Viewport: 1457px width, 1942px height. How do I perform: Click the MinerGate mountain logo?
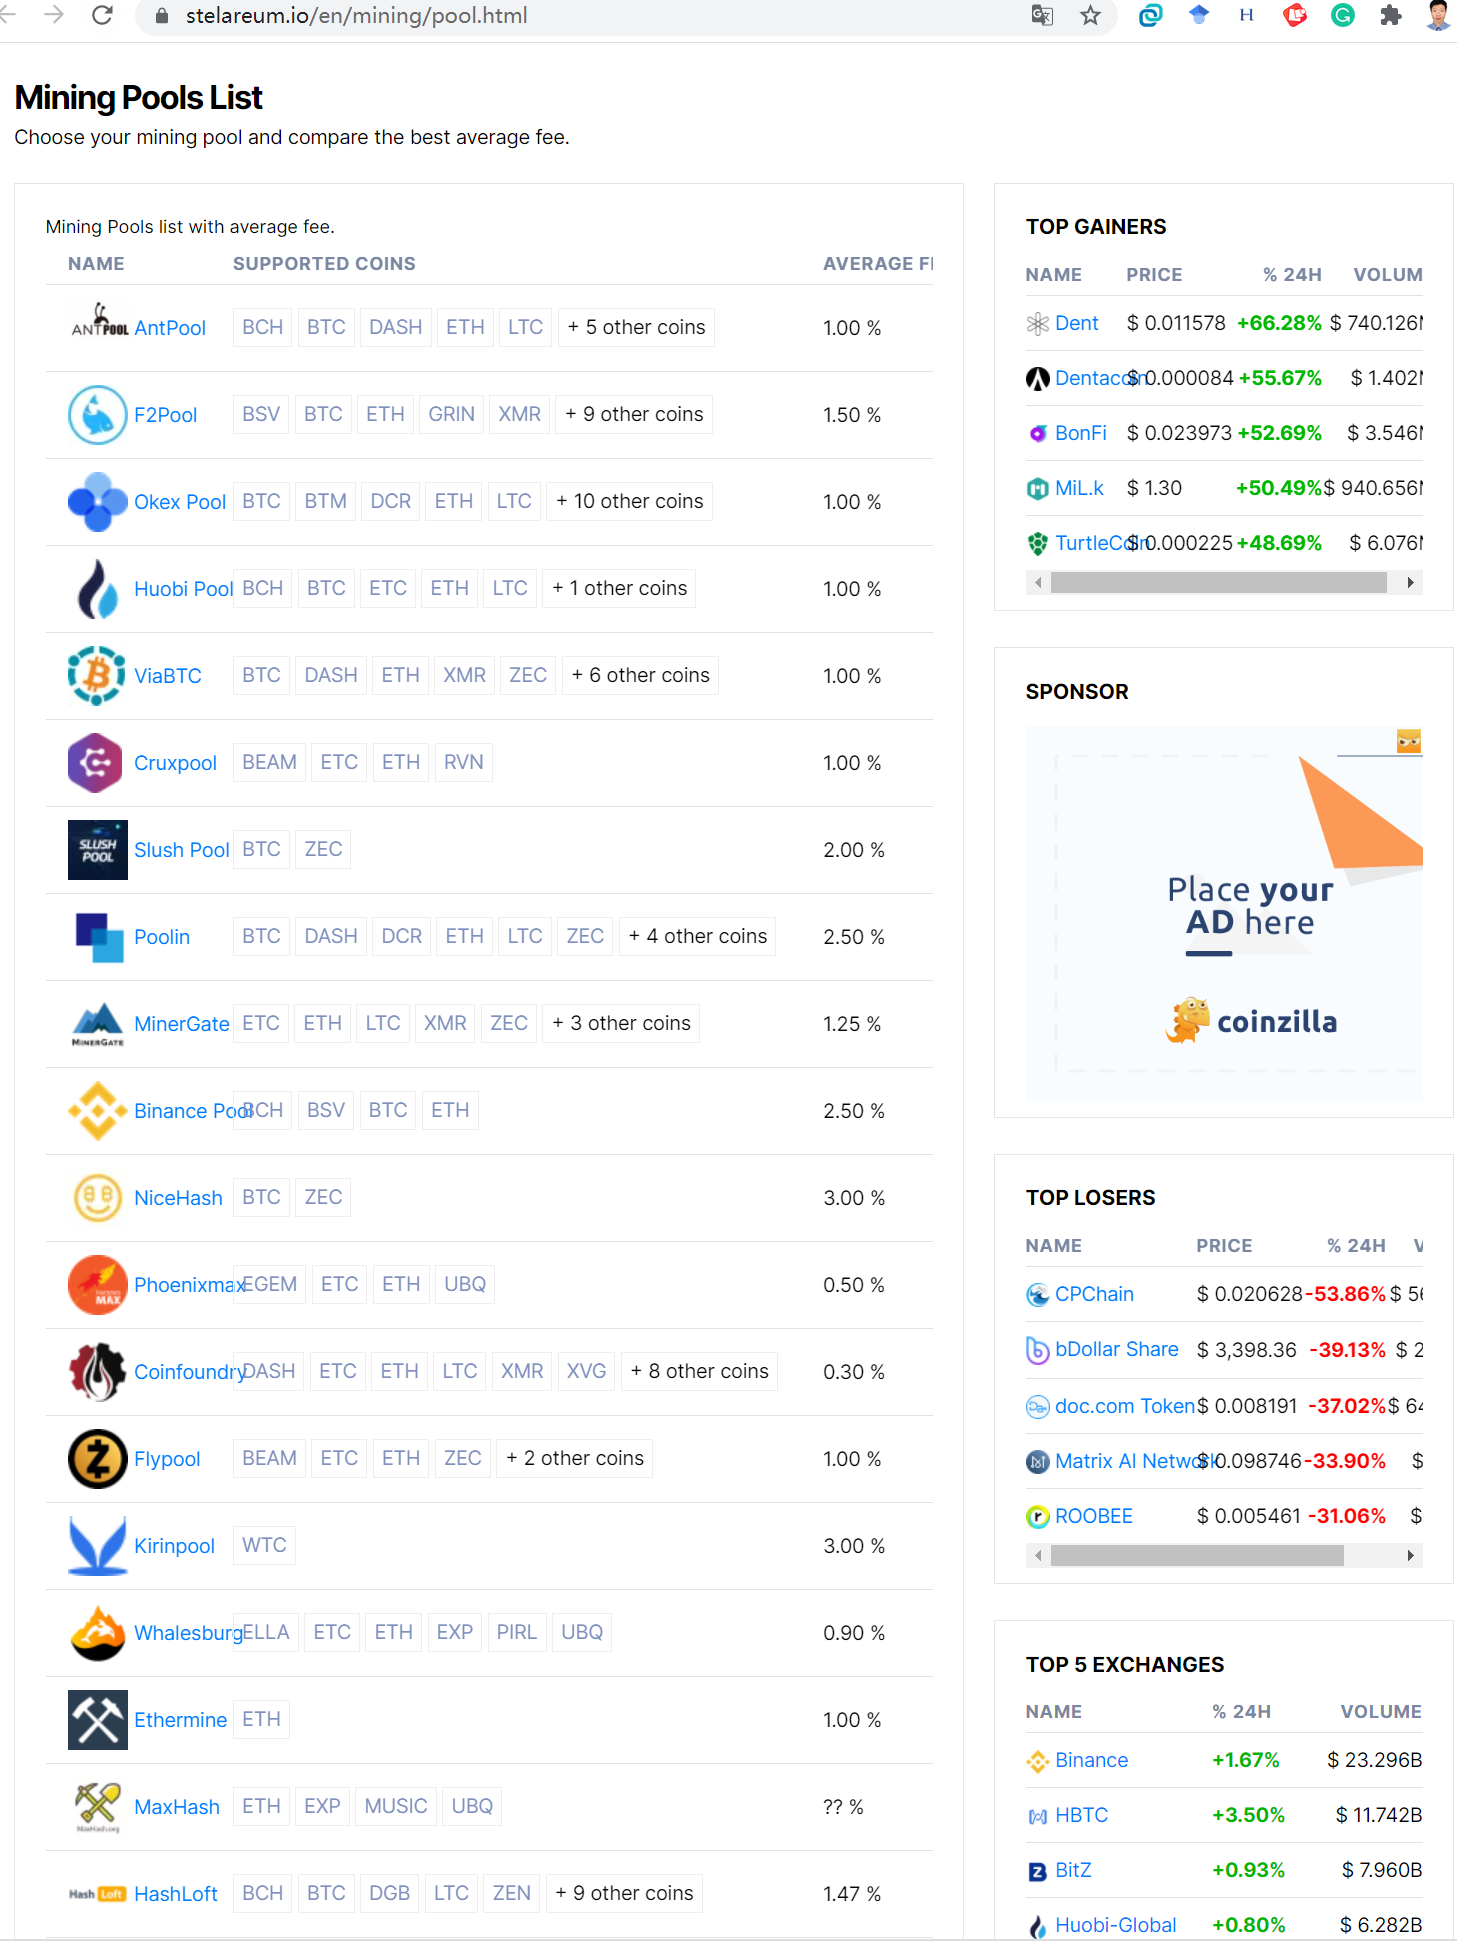click(x=98, y=1024)
